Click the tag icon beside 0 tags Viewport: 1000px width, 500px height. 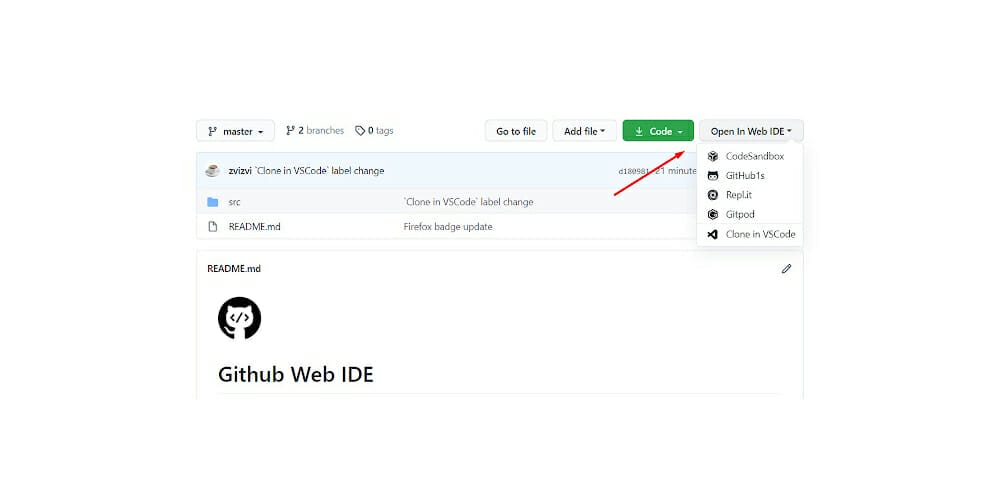(360, 131)
